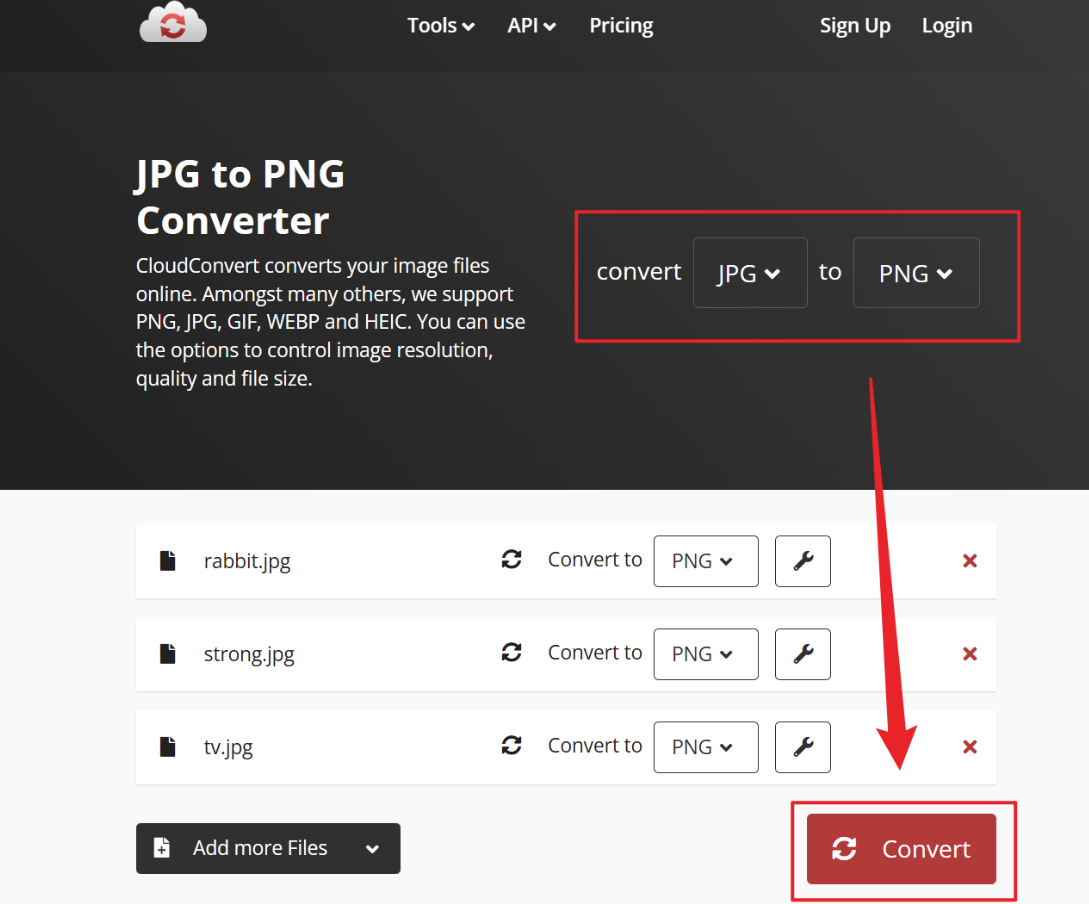This screenshot has height=904, width=1089.
Task: Click the file icon beside tv.jpg
Action: (167, 746)
